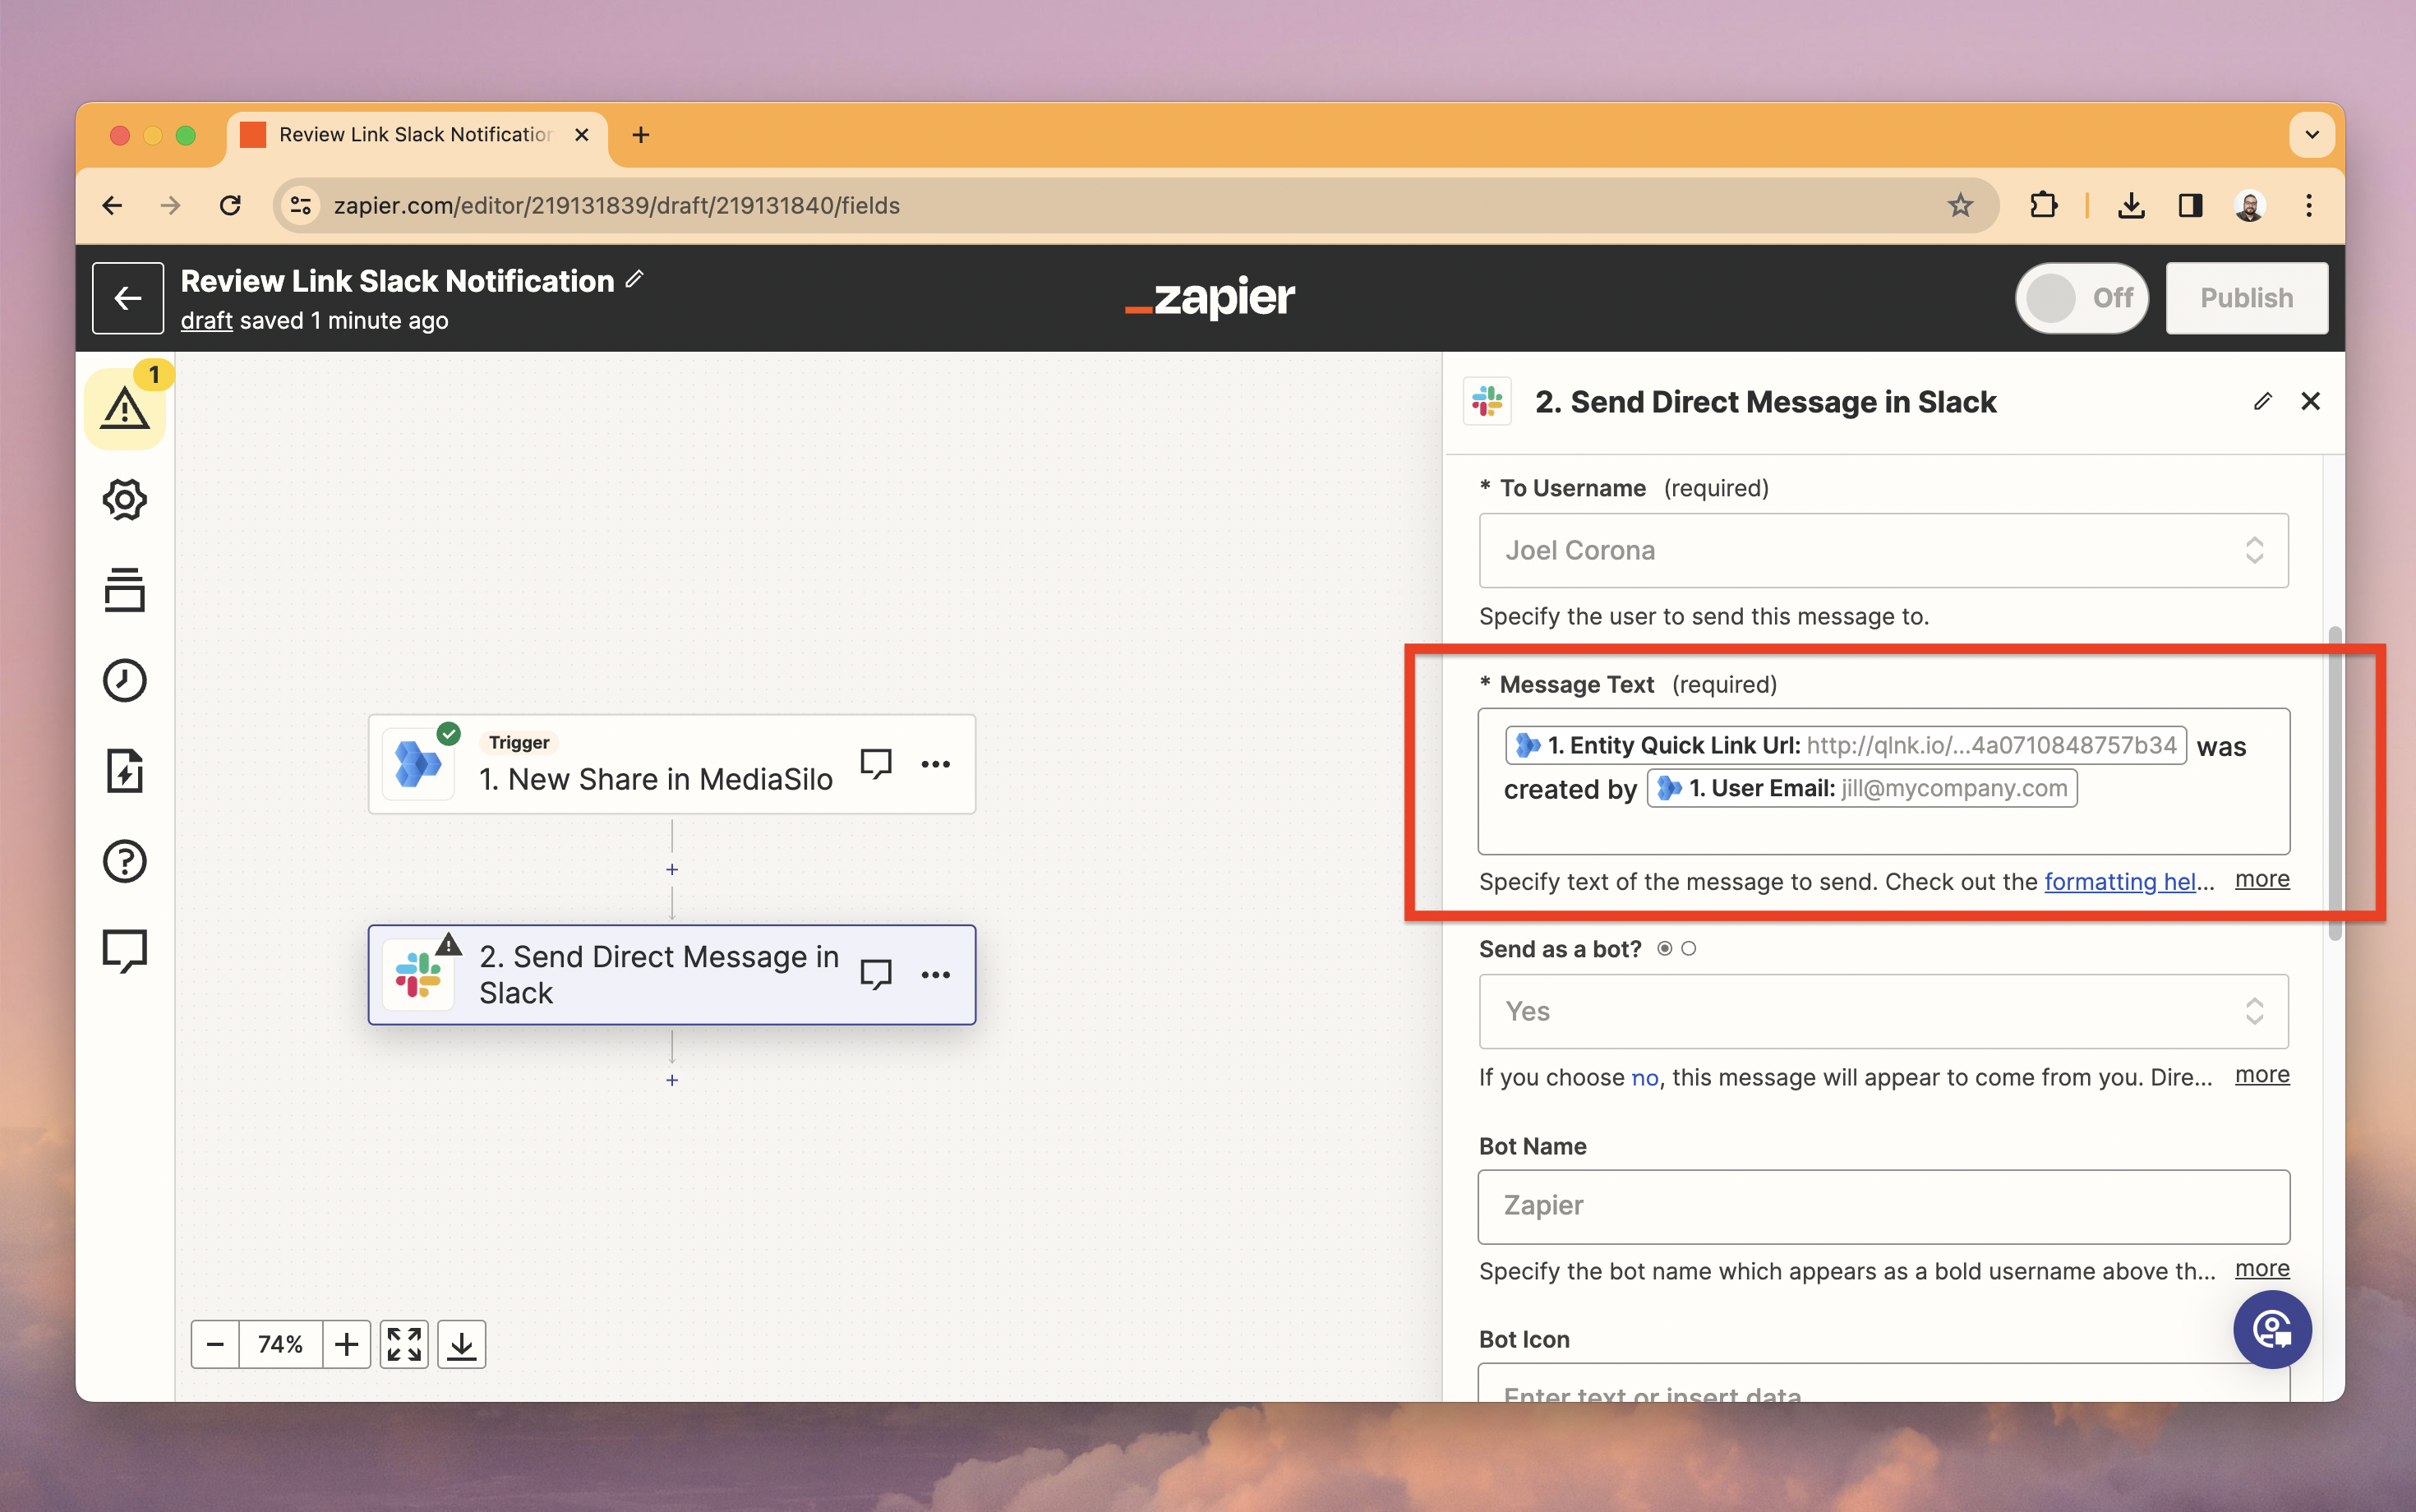The width and height of the screenshot is (2416, 1512).
Task: Open Chrome profile avatar
Action: [2250, 205]
